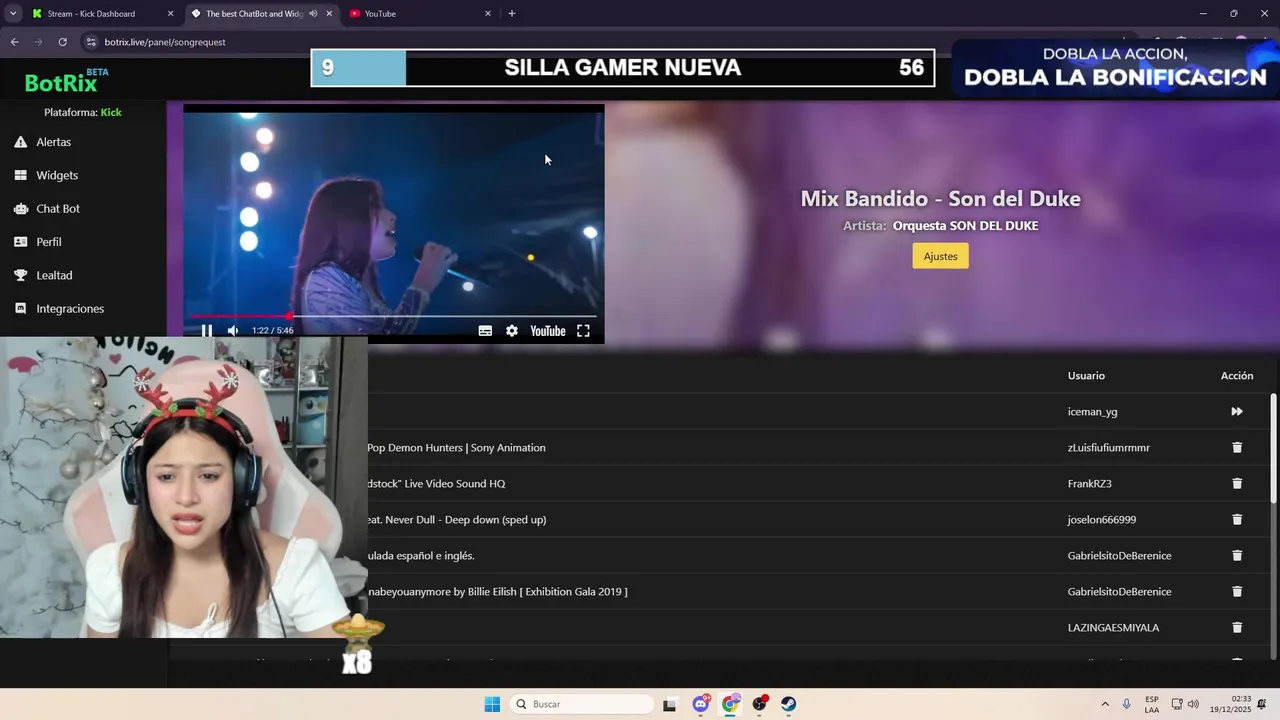Click the Alertas warning triangle icon
The height and width of the screenshot is (720, 1280).
20,142
